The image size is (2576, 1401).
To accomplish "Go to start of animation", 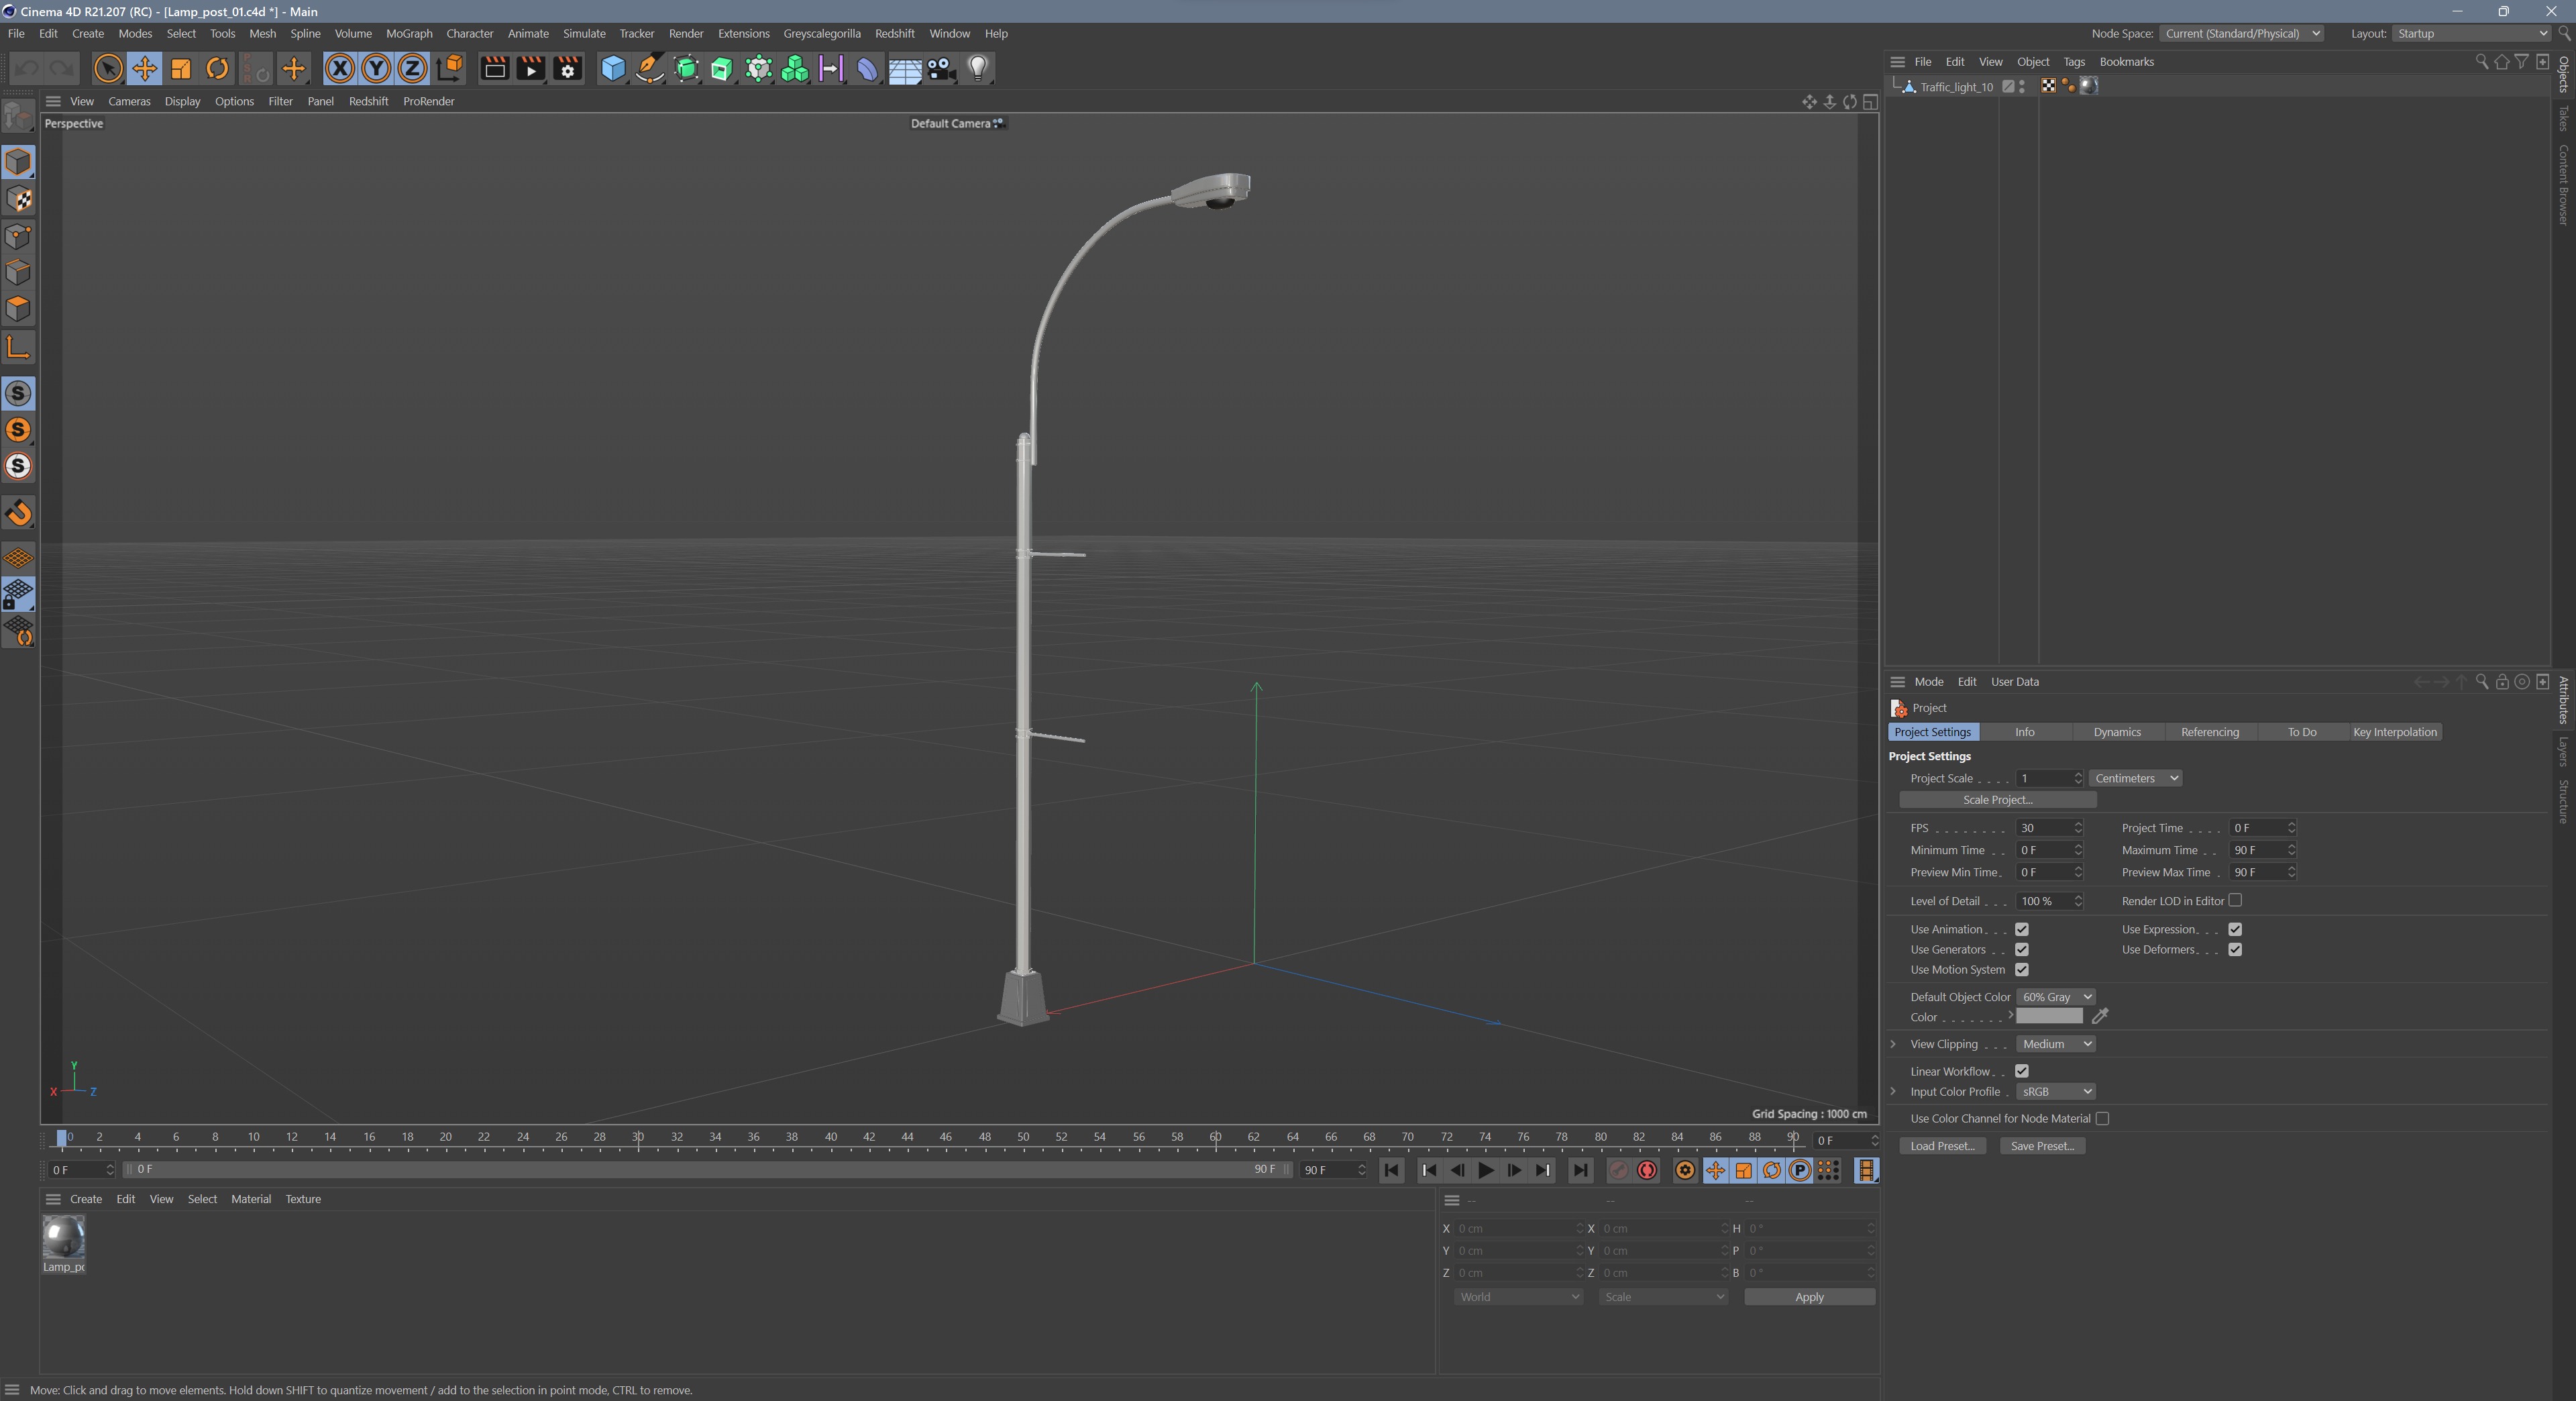I will (x=1391, y=1170).
